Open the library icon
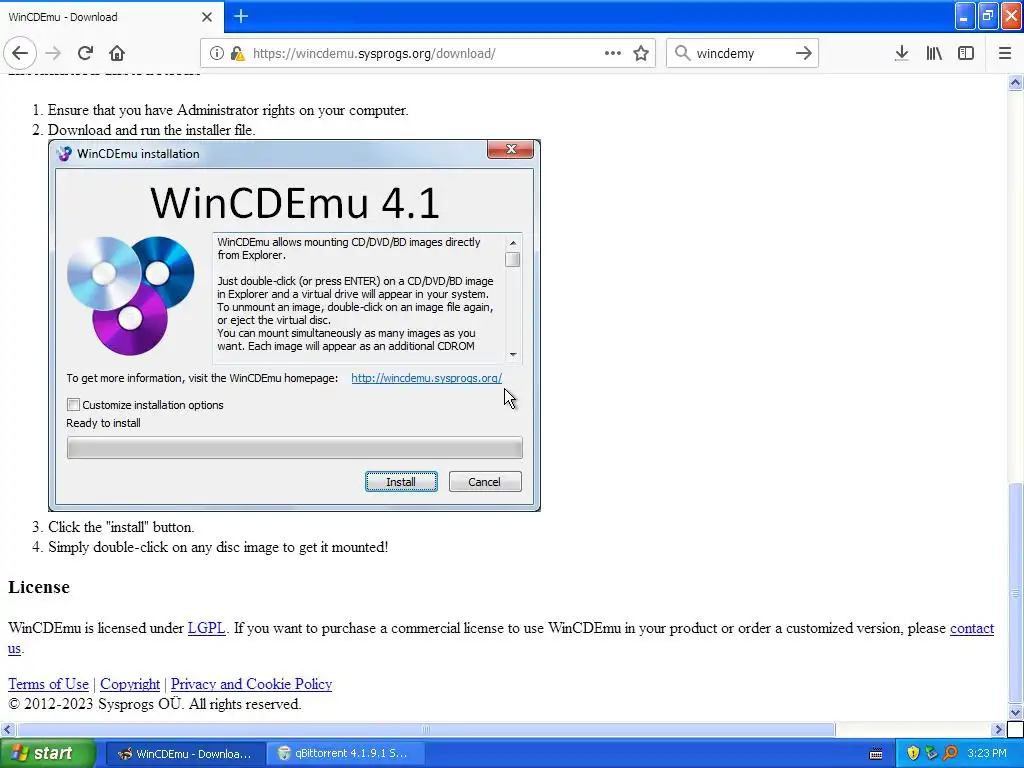 [x=934, y=53]
